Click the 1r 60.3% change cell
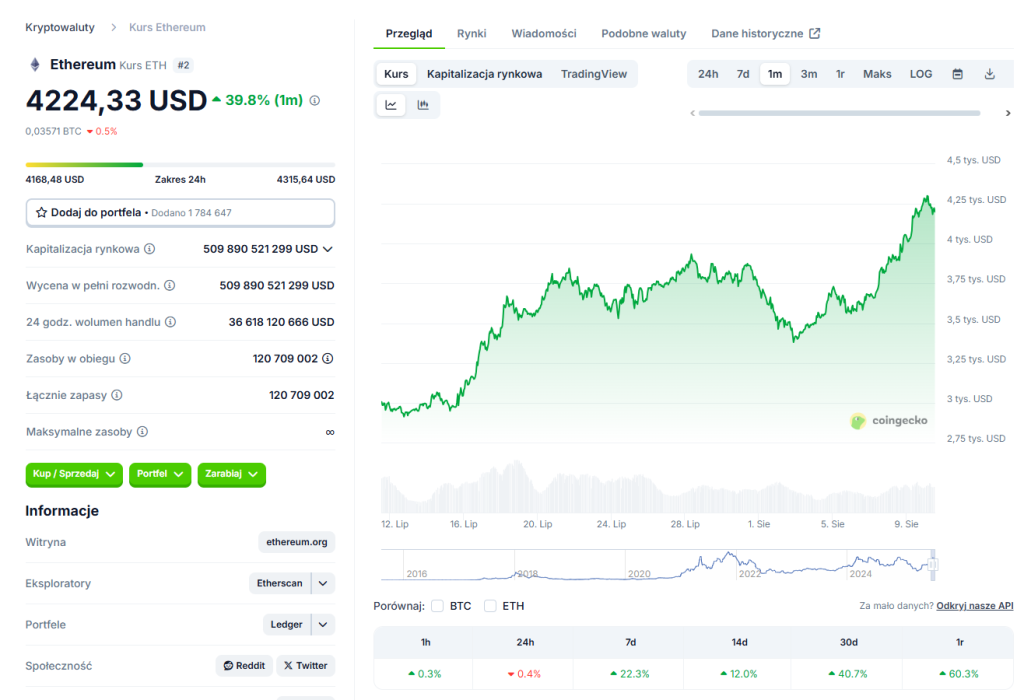This screenshot has width=1024, height=700. tap(959, 674)
